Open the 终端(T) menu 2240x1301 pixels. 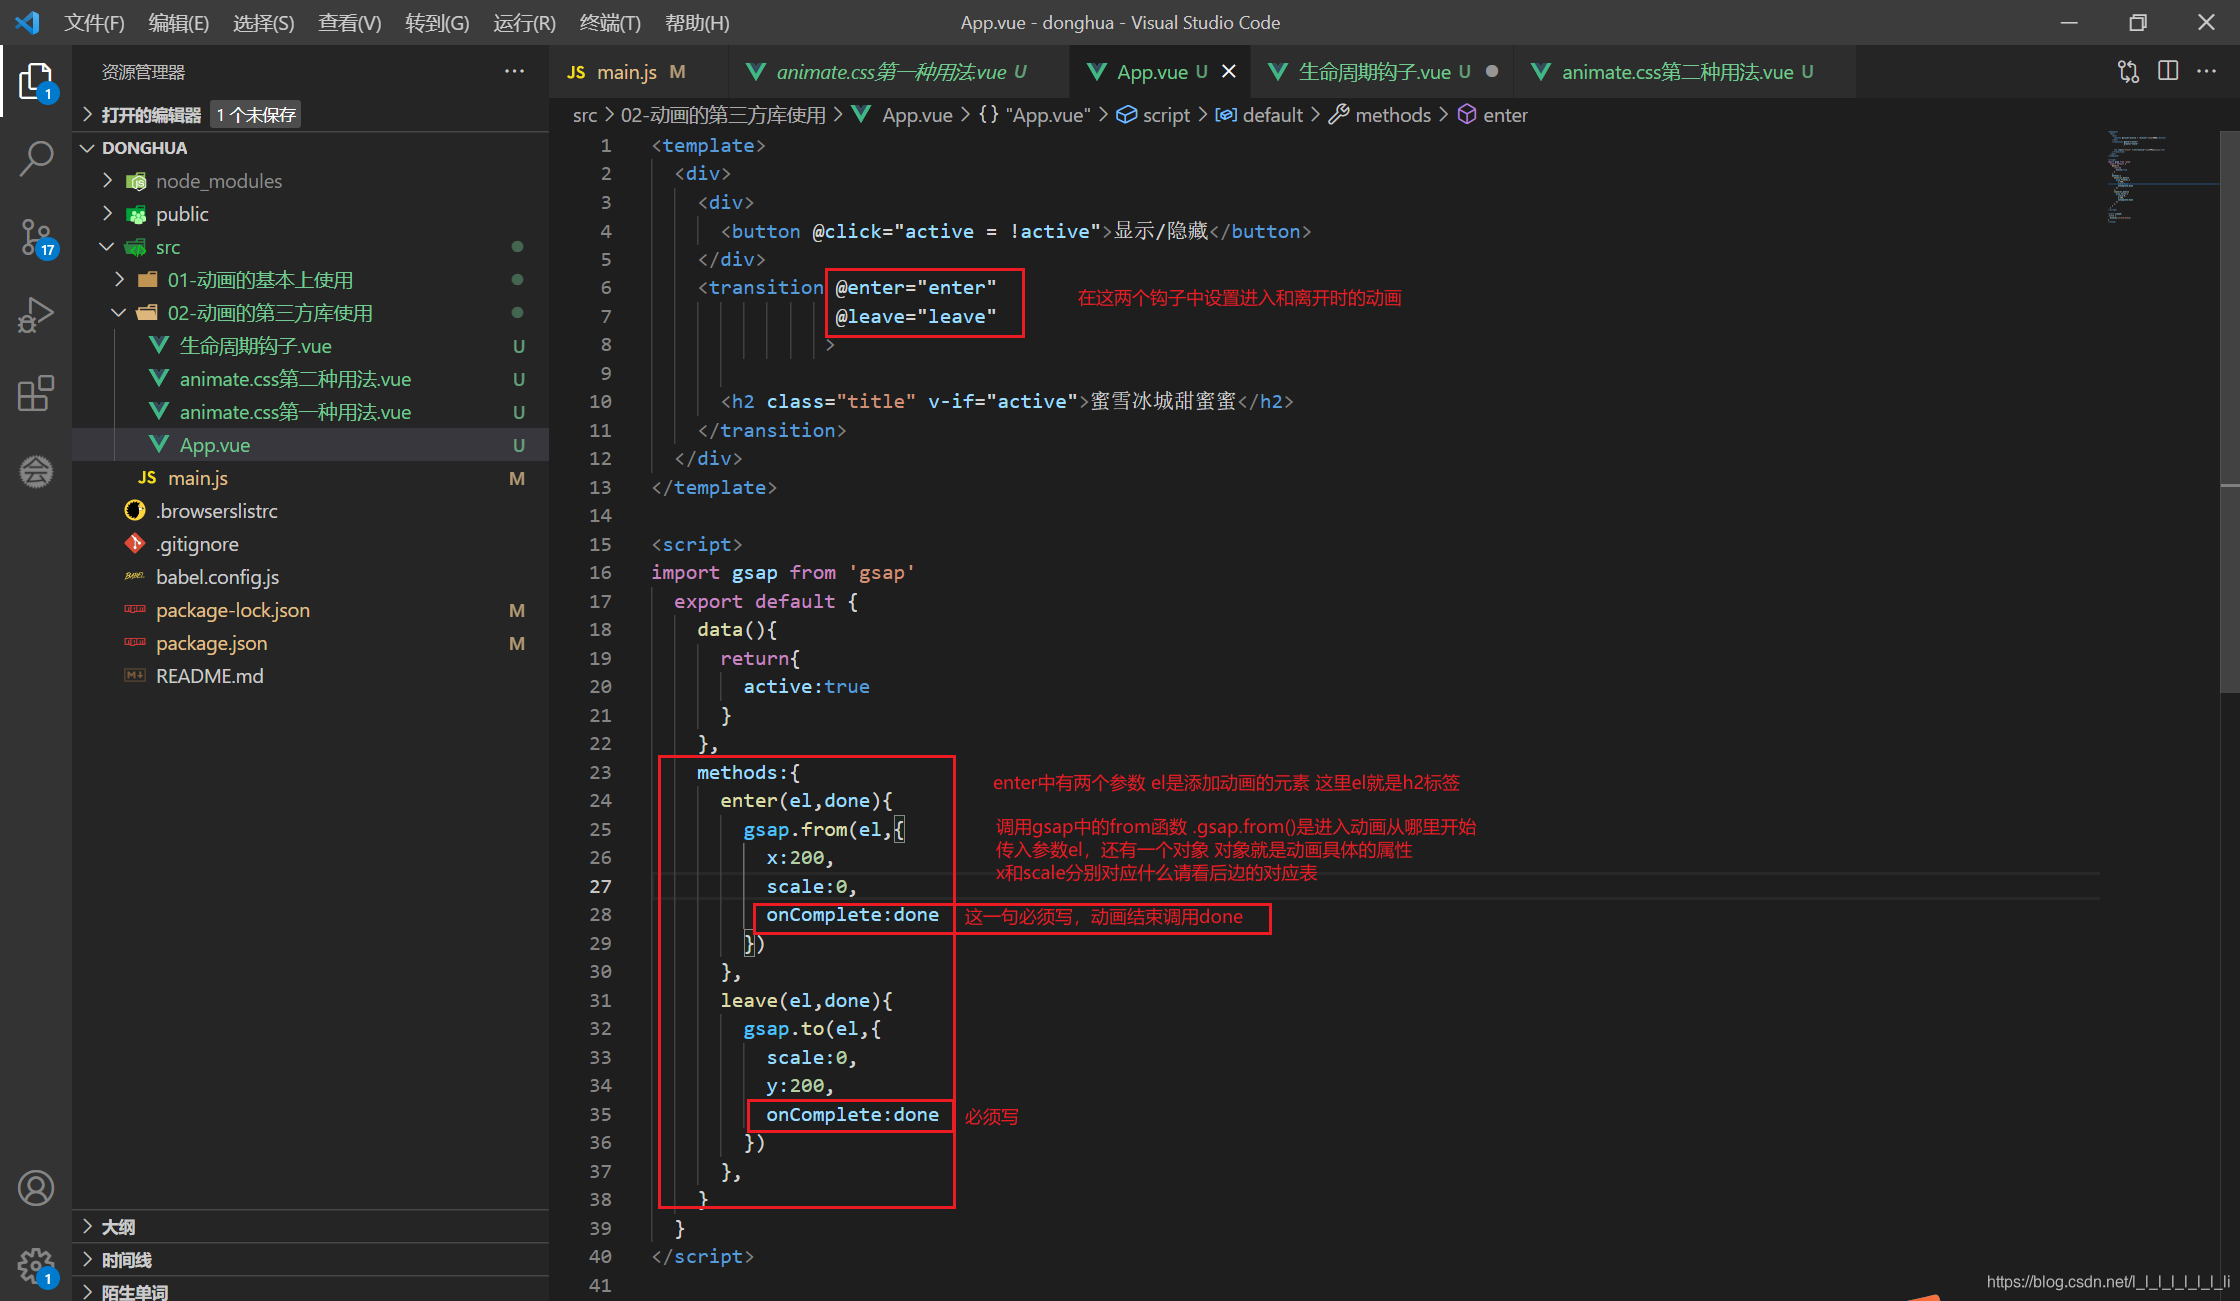[x=610, y=22]
